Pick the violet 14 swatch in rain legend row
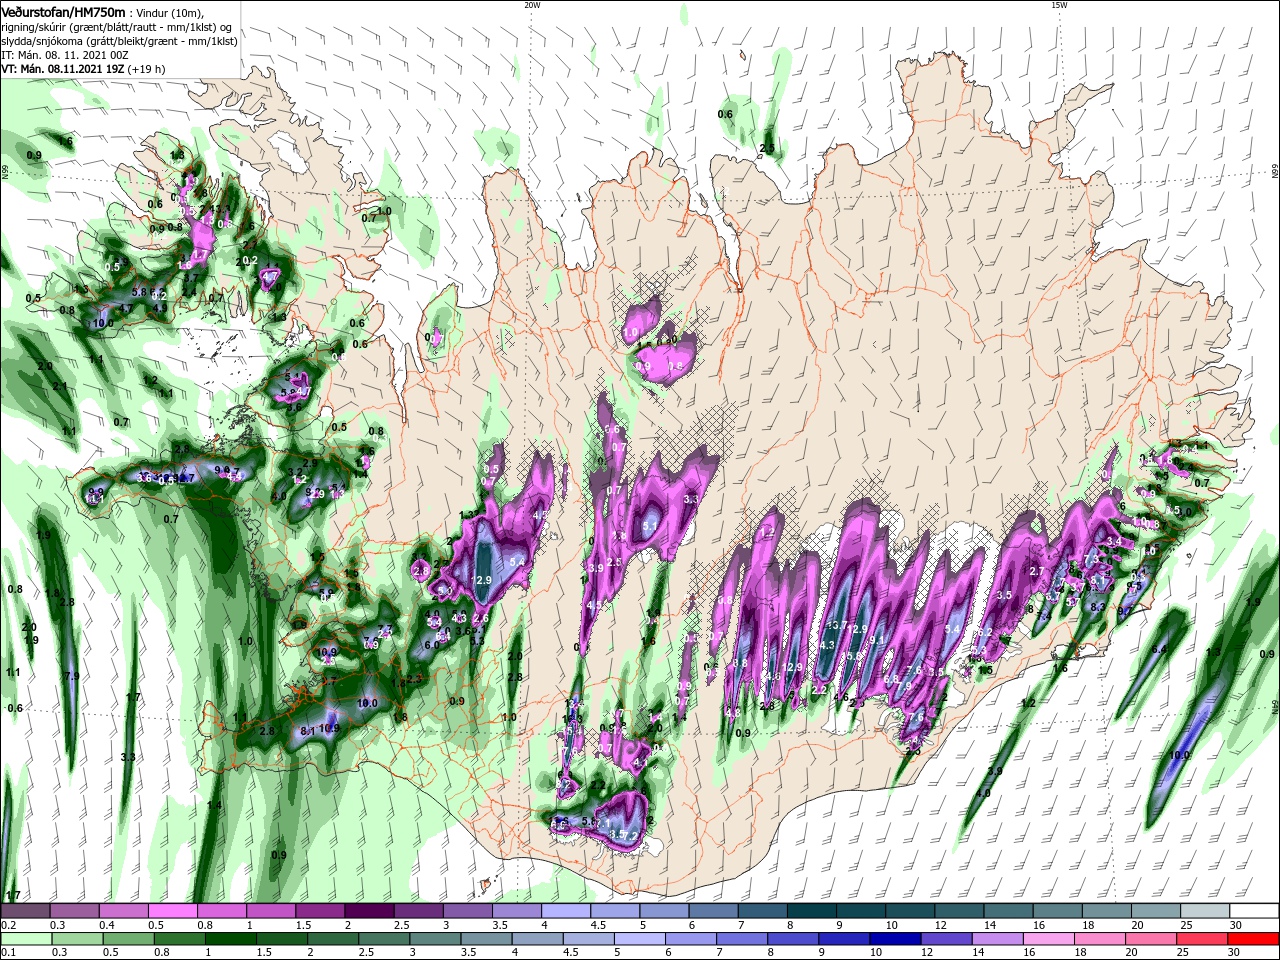Viewport: 1280px width, 960px height. click(x=996, y=938)
